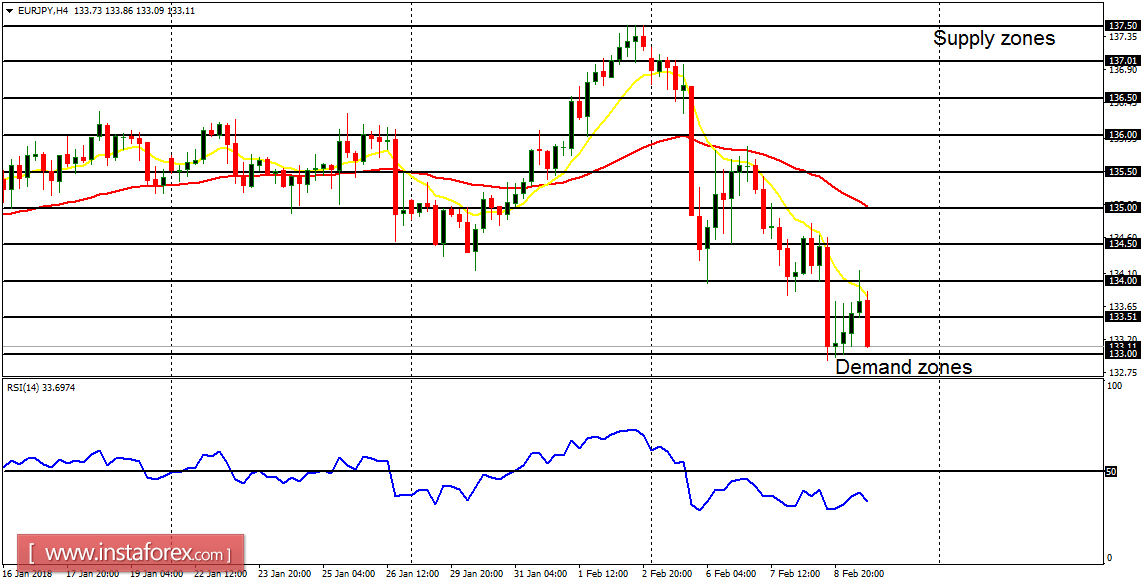This screenshot has width=1143, height=585.
Task: Select the Demand zones text label
Action: click(x=903, y=367)
